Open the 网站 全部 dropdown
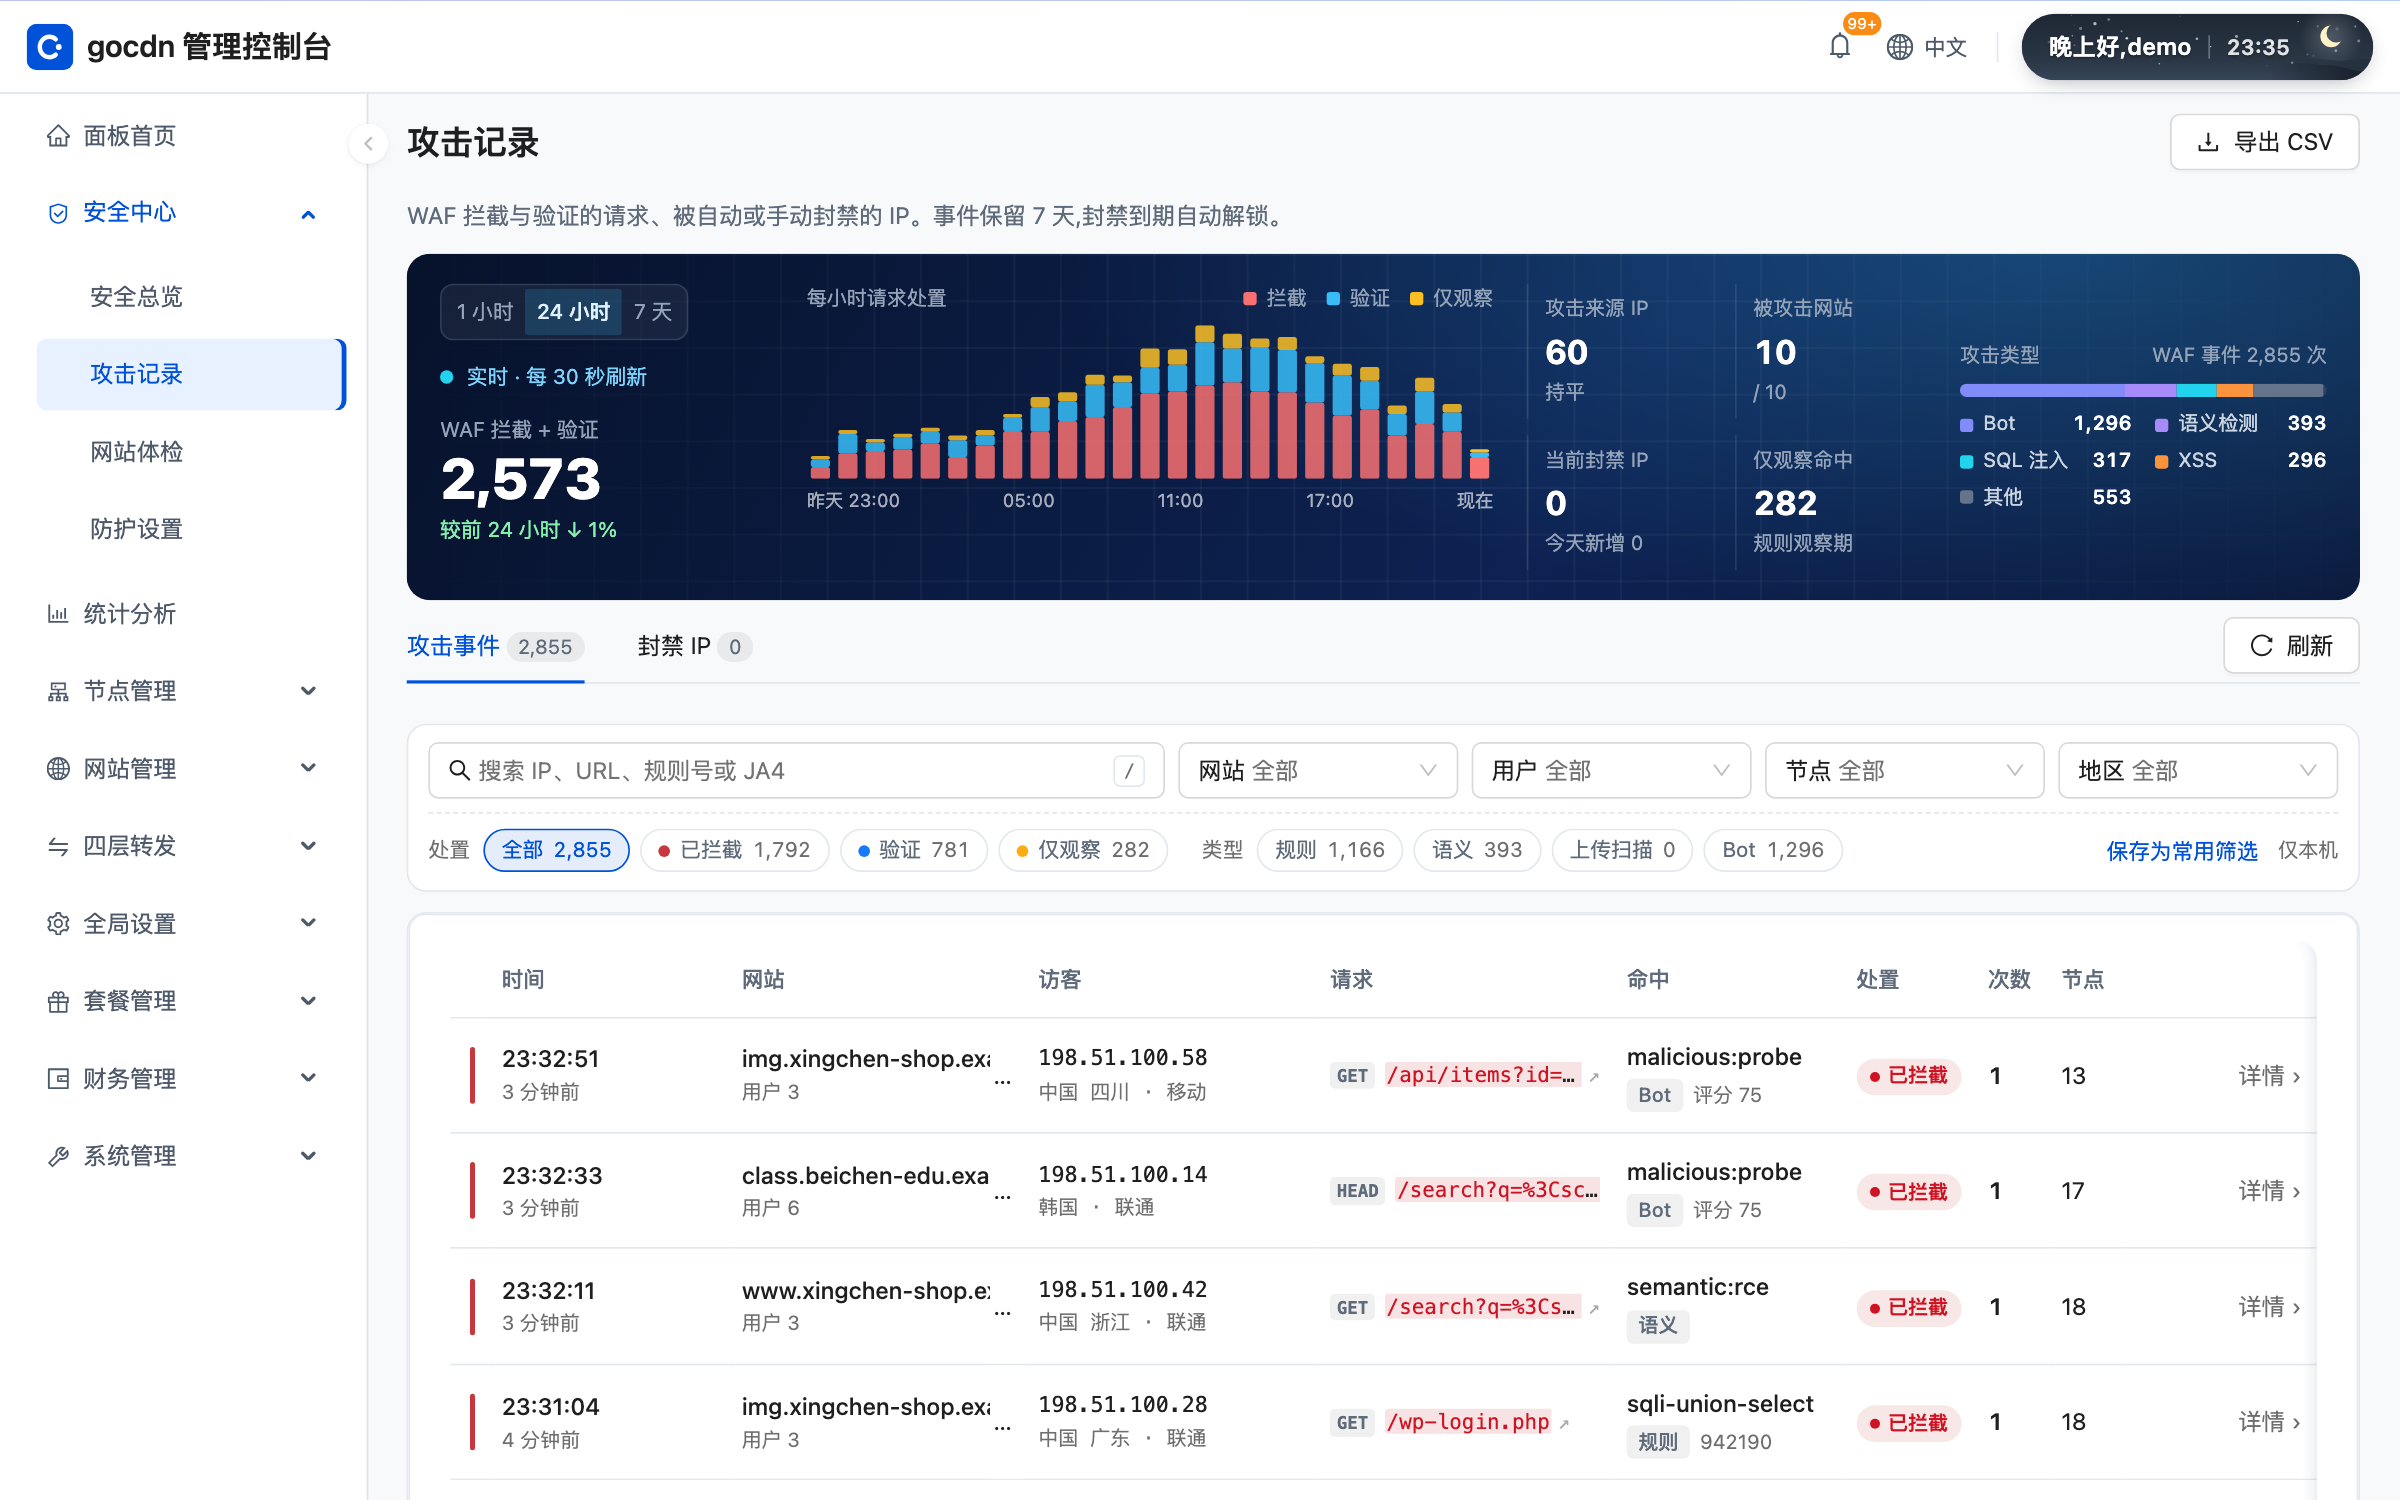2400x1500 pixels. (1317, 770)
